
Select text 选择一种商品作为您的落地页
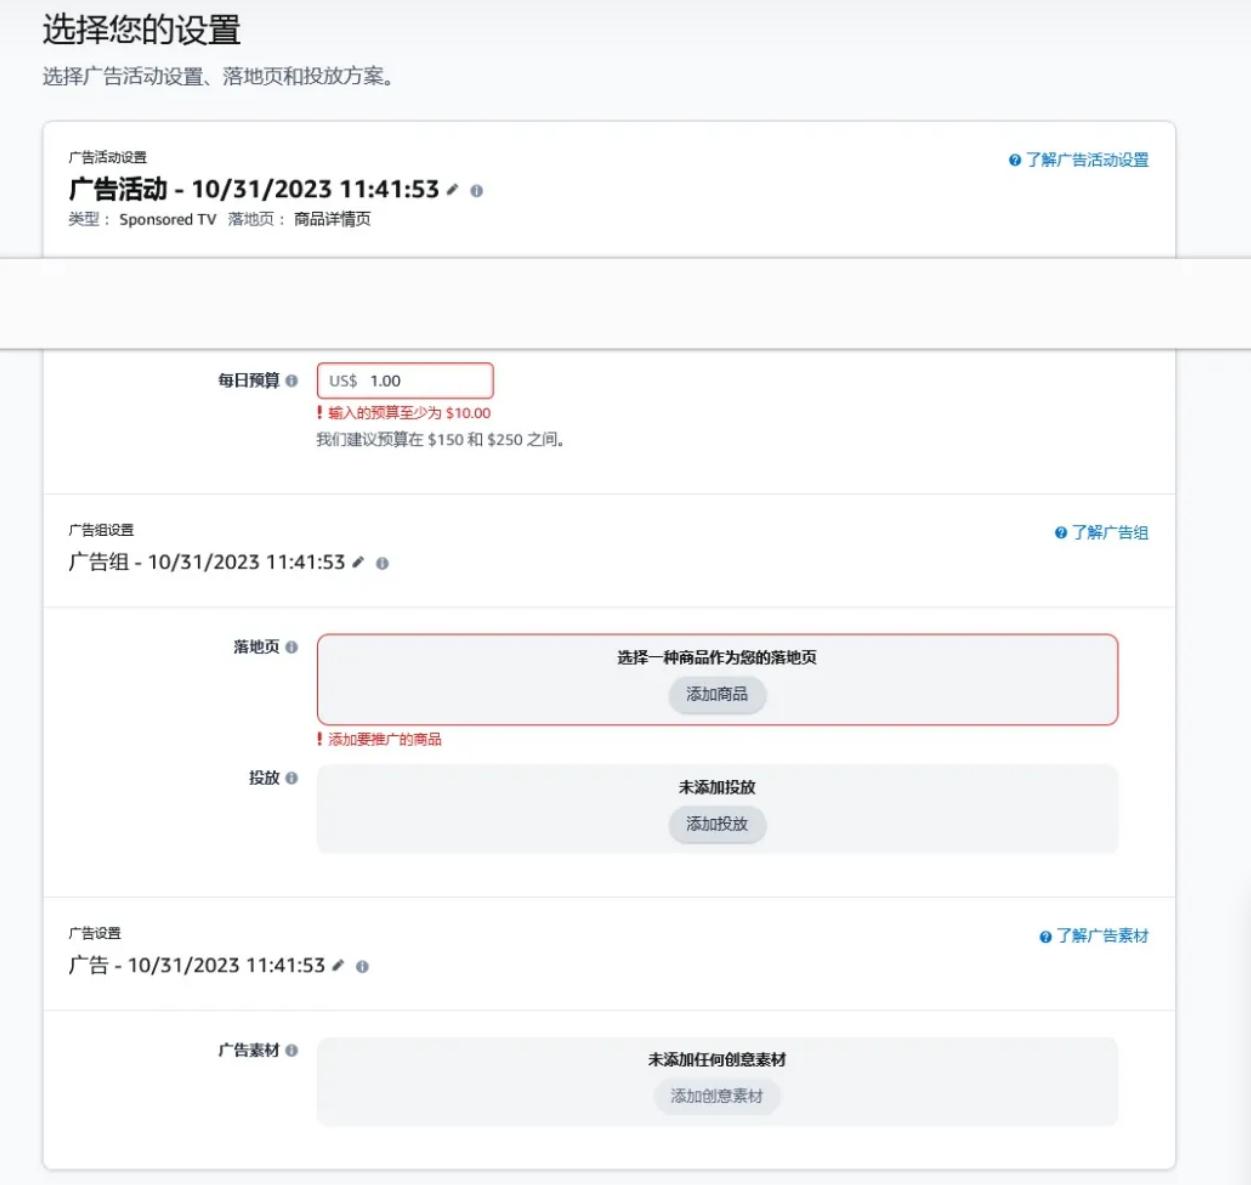(x=717, y=657)
